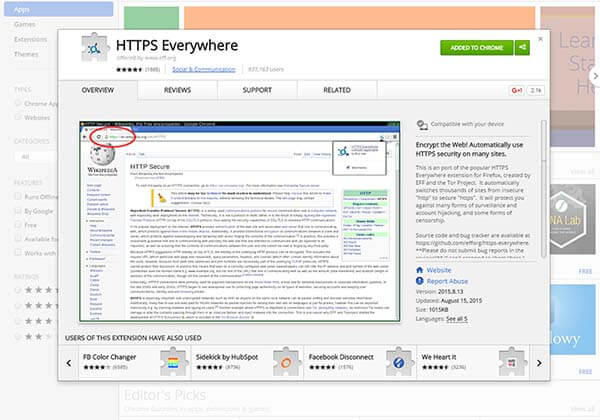Click the green share button
The image size is (600, 420).
pyautogui.click(x=522, y=47)
